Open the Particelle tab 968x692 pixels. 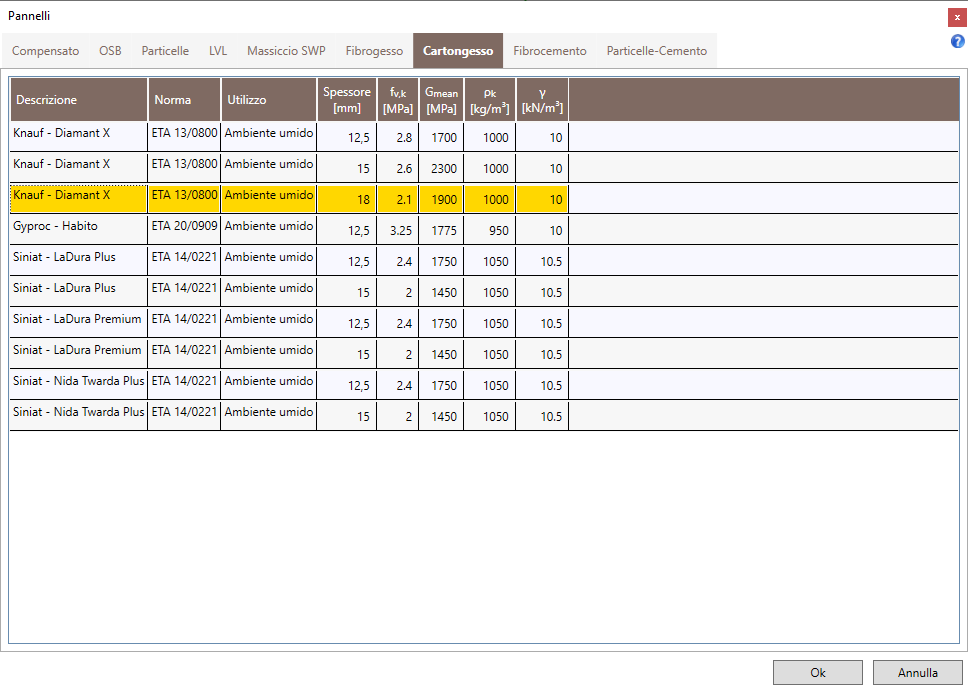point(165,51)
